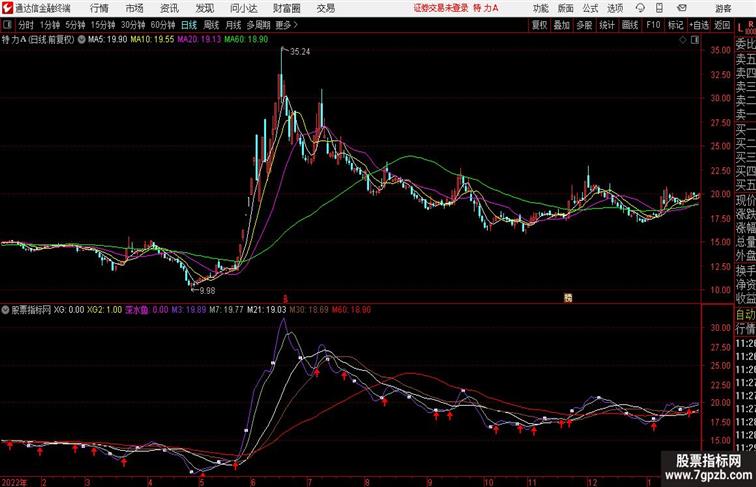The width and height of the screenshot is (756, 487).
Task: Click the 标记 mark button
Action: (675, 25)
